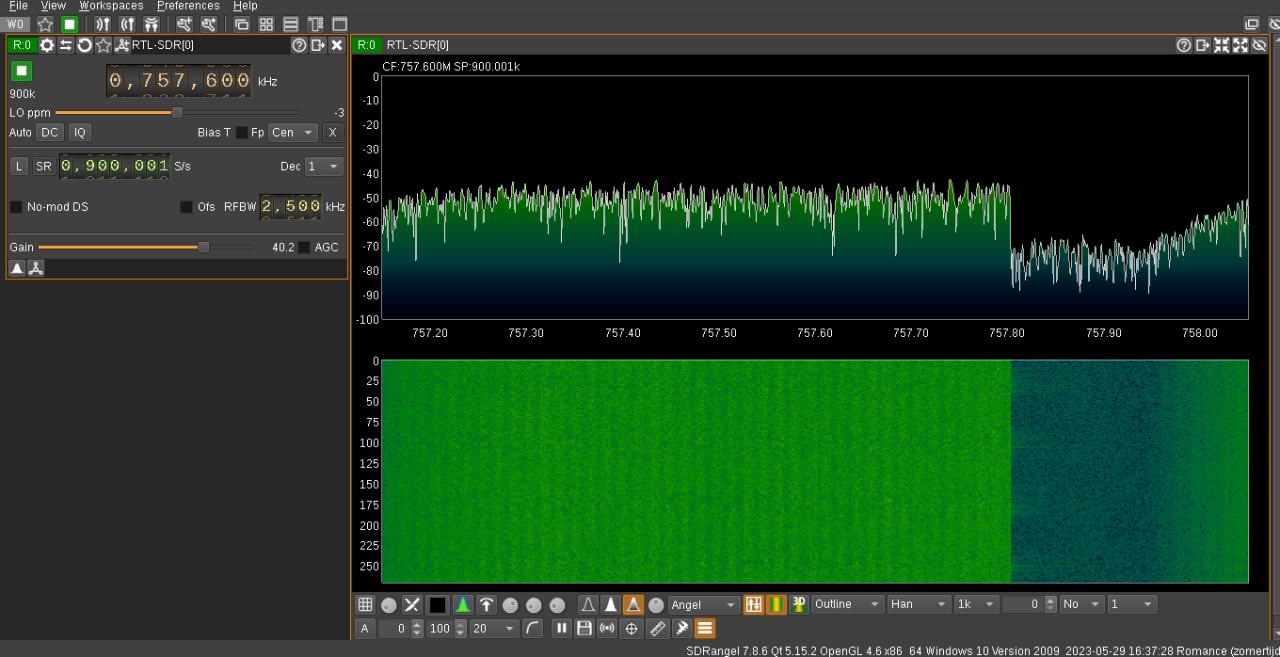Pause the spectrum display
The image size is (1280, 657).
pyautogui.click(x=562, y=628)
